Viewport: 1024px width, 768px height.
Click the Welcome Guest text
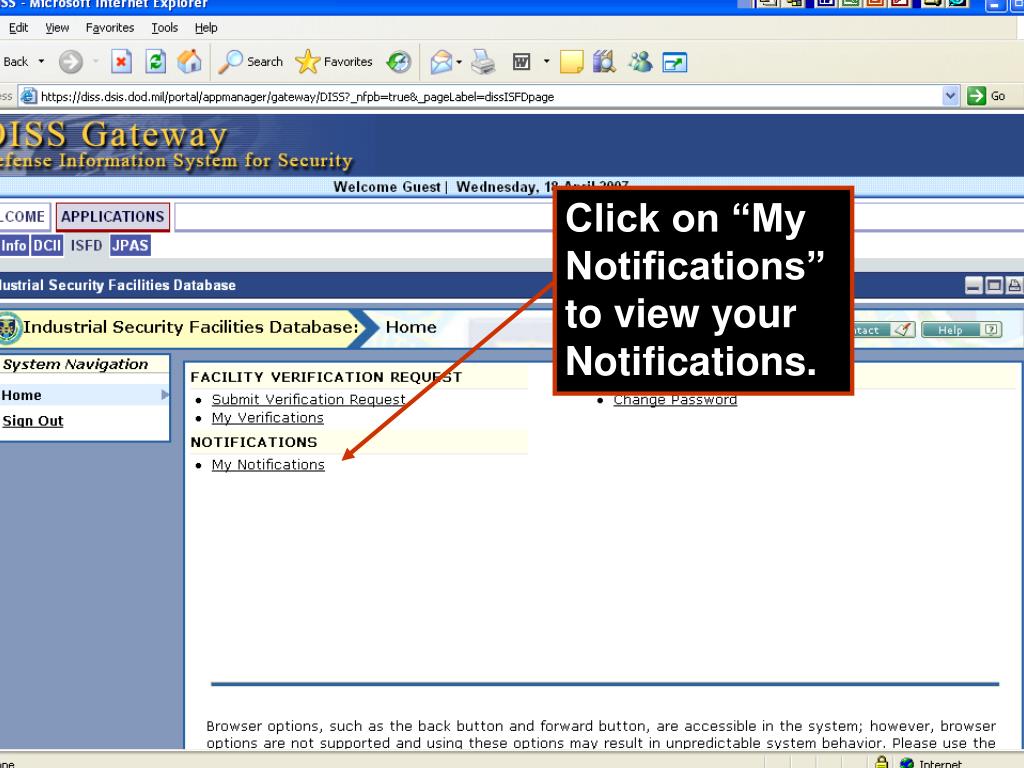click(x=387, y=187)
